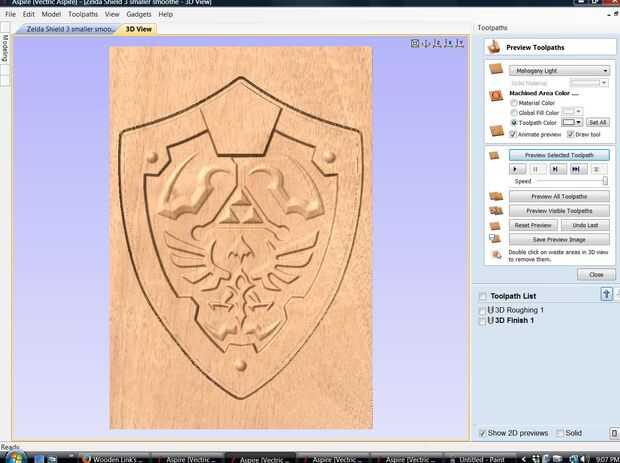620x463 pixels.
Task: Click the waste removal hint icon
Action: tap(496, 255)
